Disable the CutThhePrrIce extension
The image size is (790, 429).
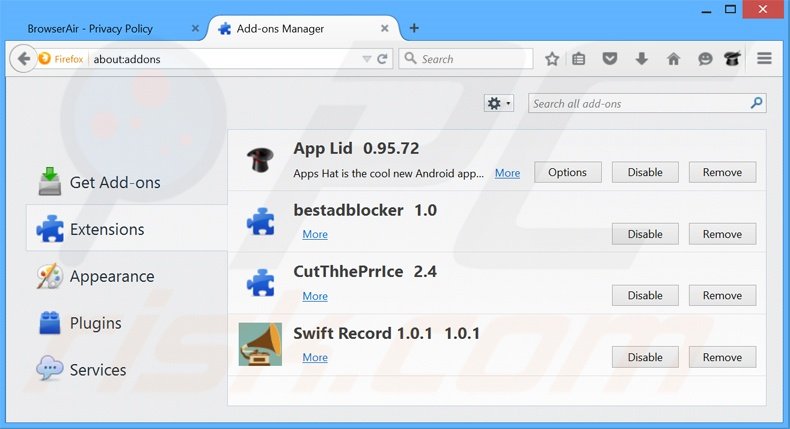click(645, 295)
